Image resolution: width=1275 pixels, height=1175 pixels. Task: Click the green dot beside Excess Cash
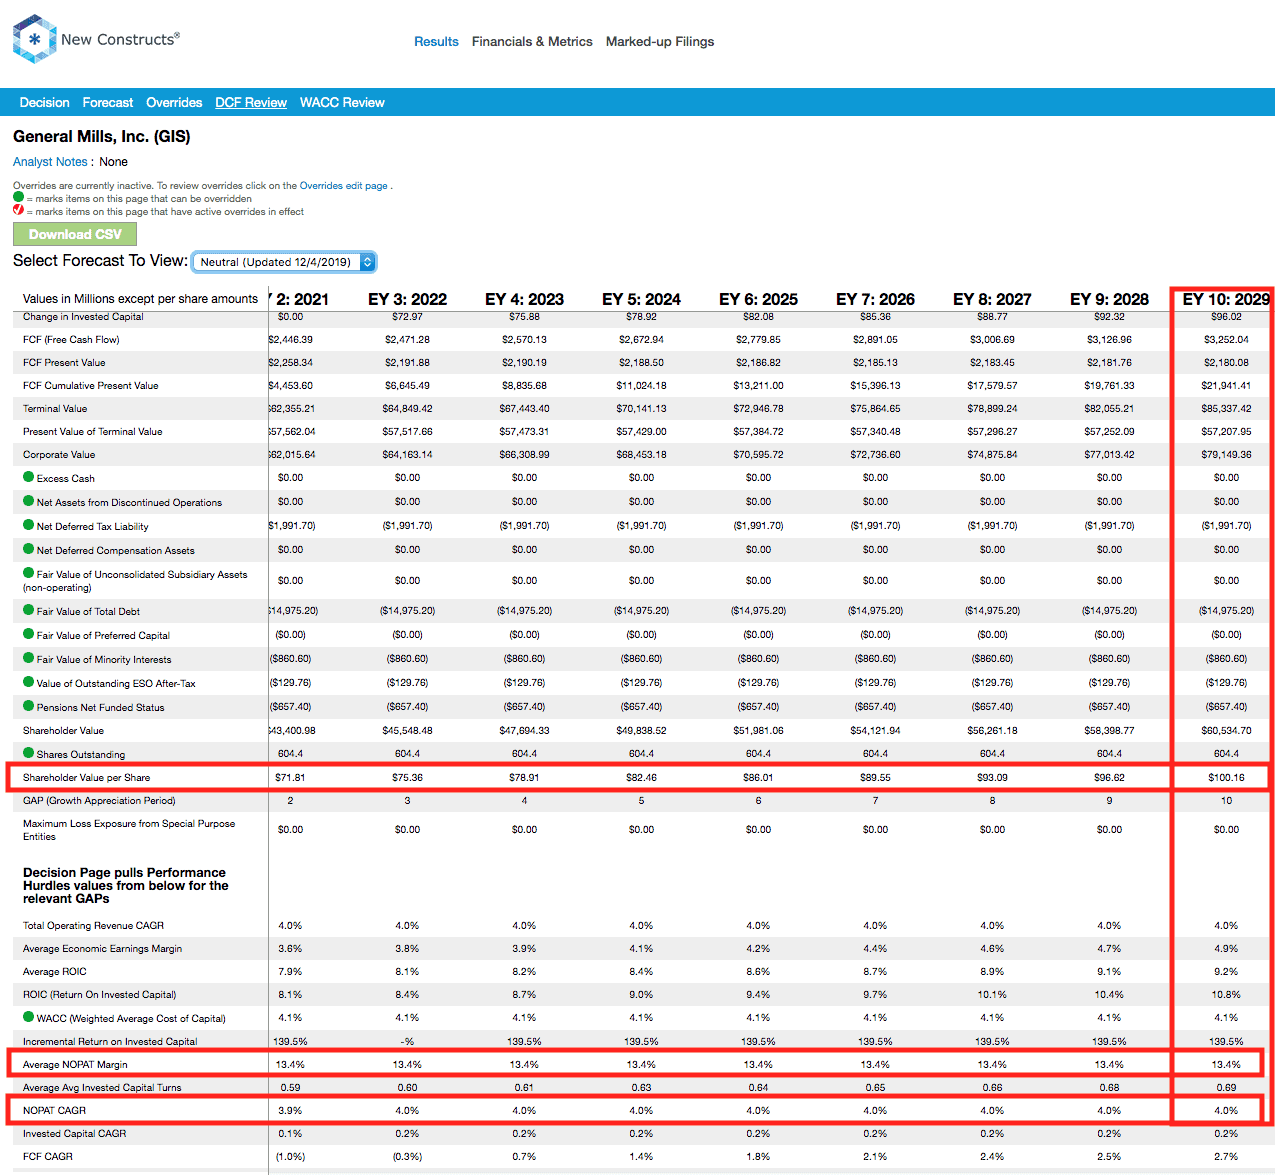[29, 477]
